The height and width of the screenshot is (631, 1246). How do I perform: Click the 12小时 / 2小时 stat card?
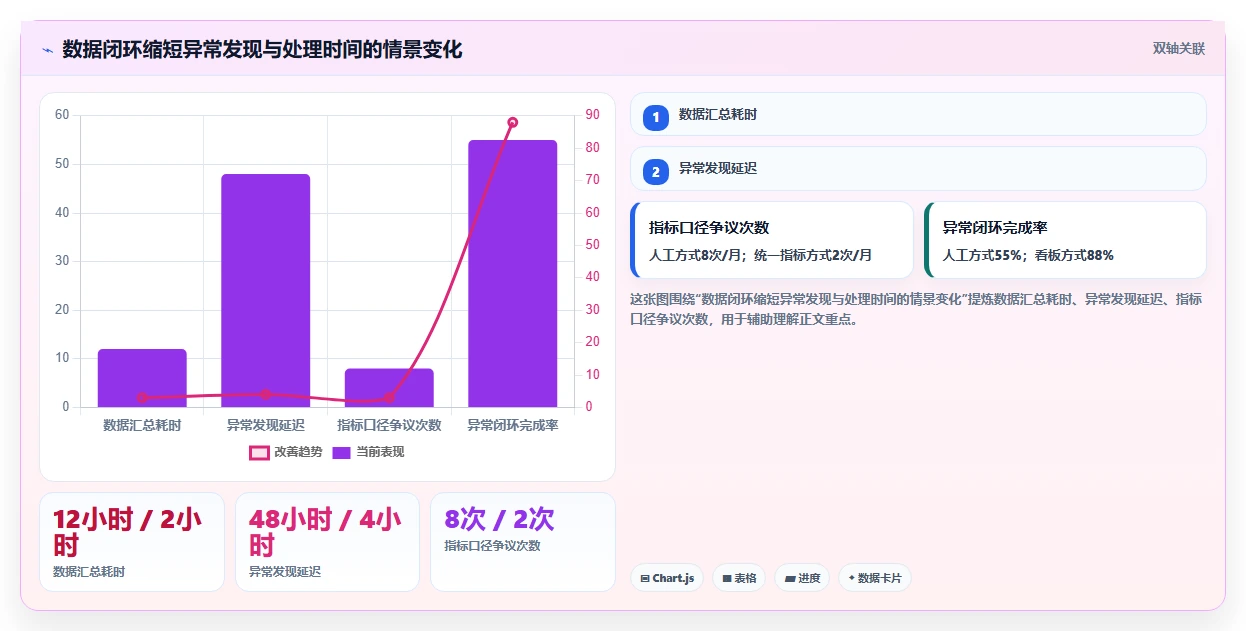pyautogui.click(x=132, y=542)
